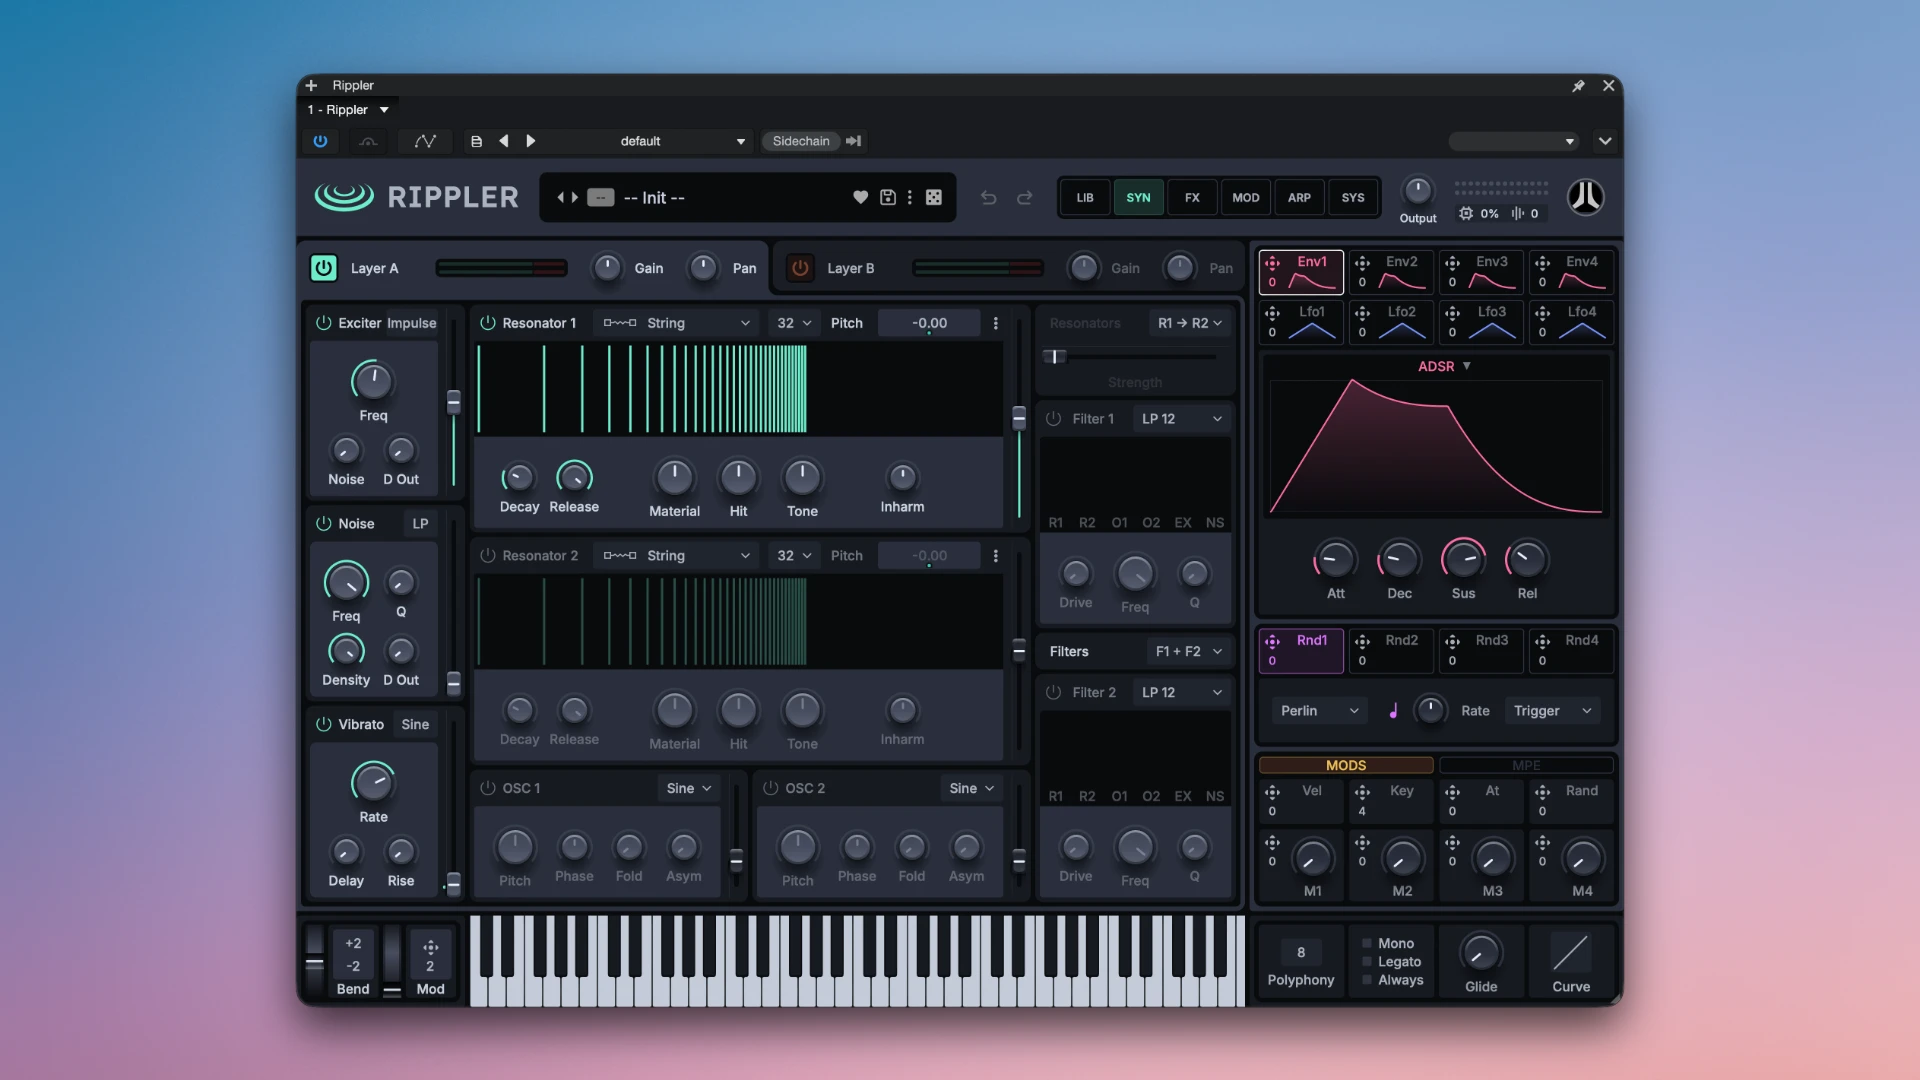Click the MODS section button
The height and width of the screenshot is (1080, 1920).
click(x=1346, y=765)
